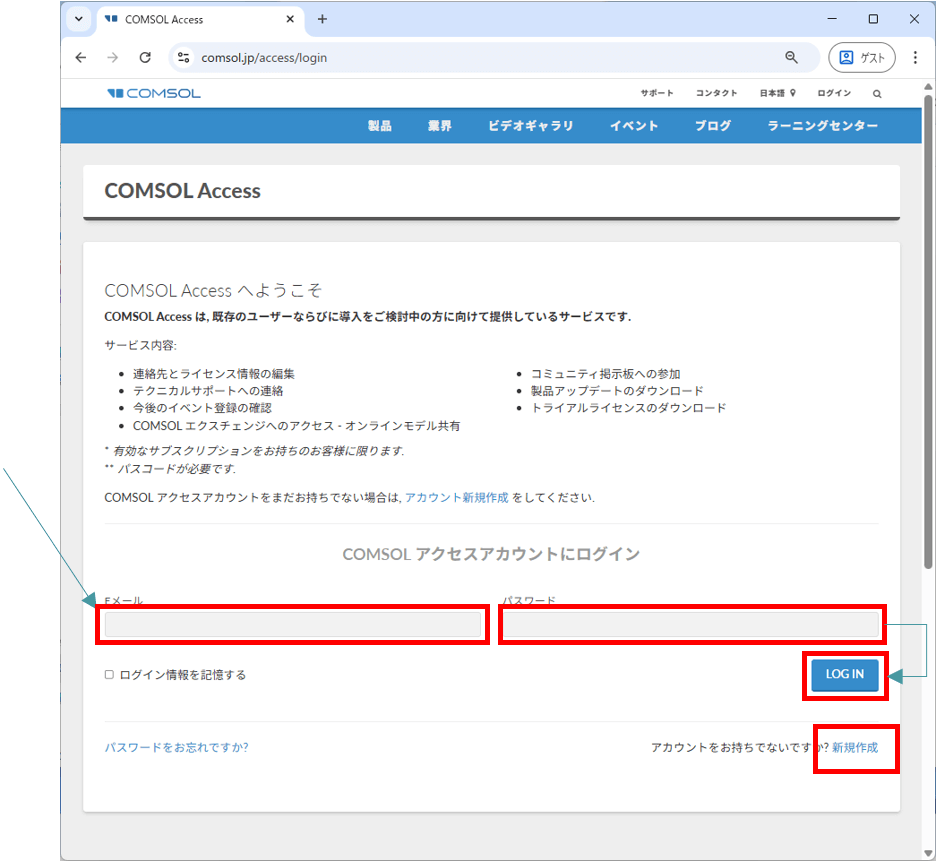The width and height of the screenshot is (936, 862).
Task: Enable the ログイン情報を記憶する checkbox
Action: pos(110,675)
